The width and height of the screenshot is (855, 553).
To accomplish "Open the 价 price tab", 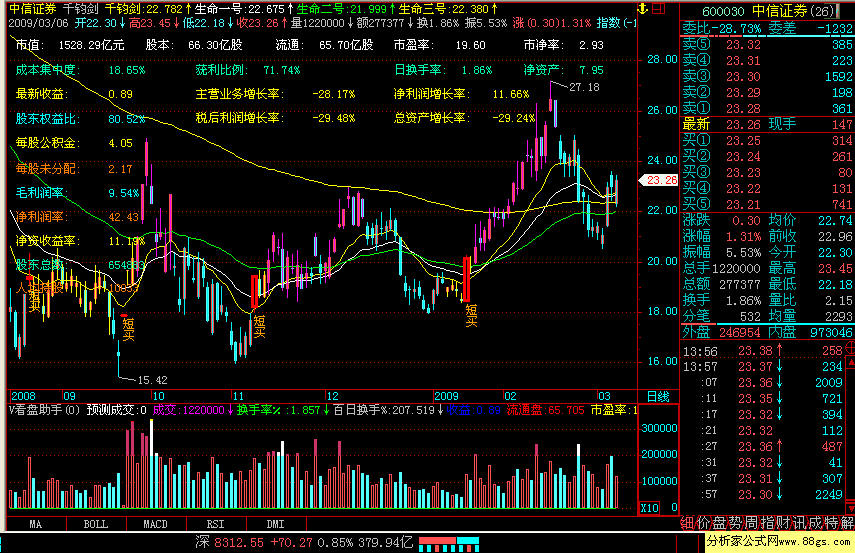I will 703,523.
